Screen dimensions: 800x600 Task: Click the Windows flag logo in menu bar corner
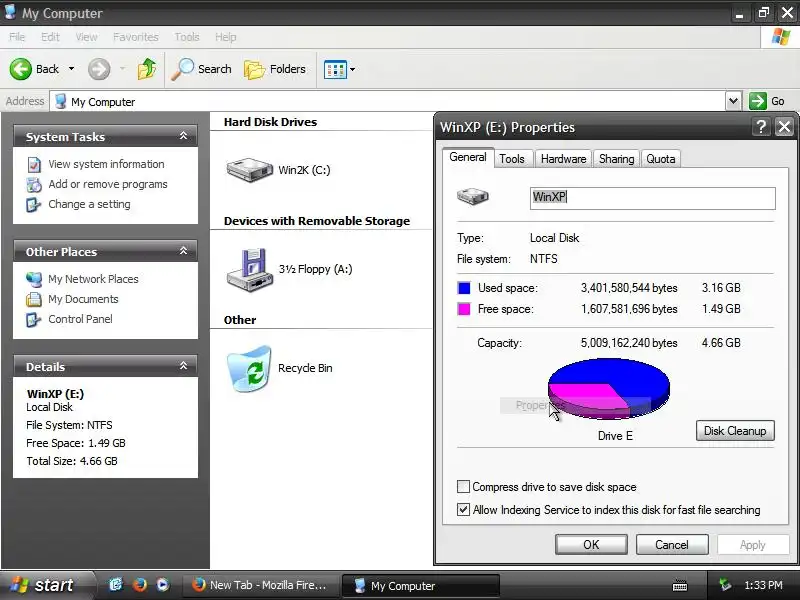780,37
